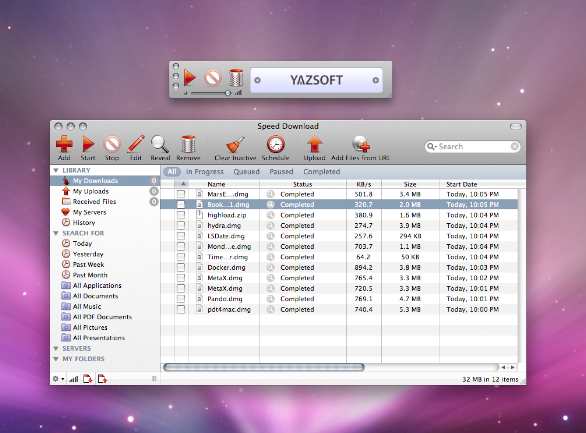586x433 pixels.
Task: Click Add Files from URL icon
Action: tap(361, 144)
